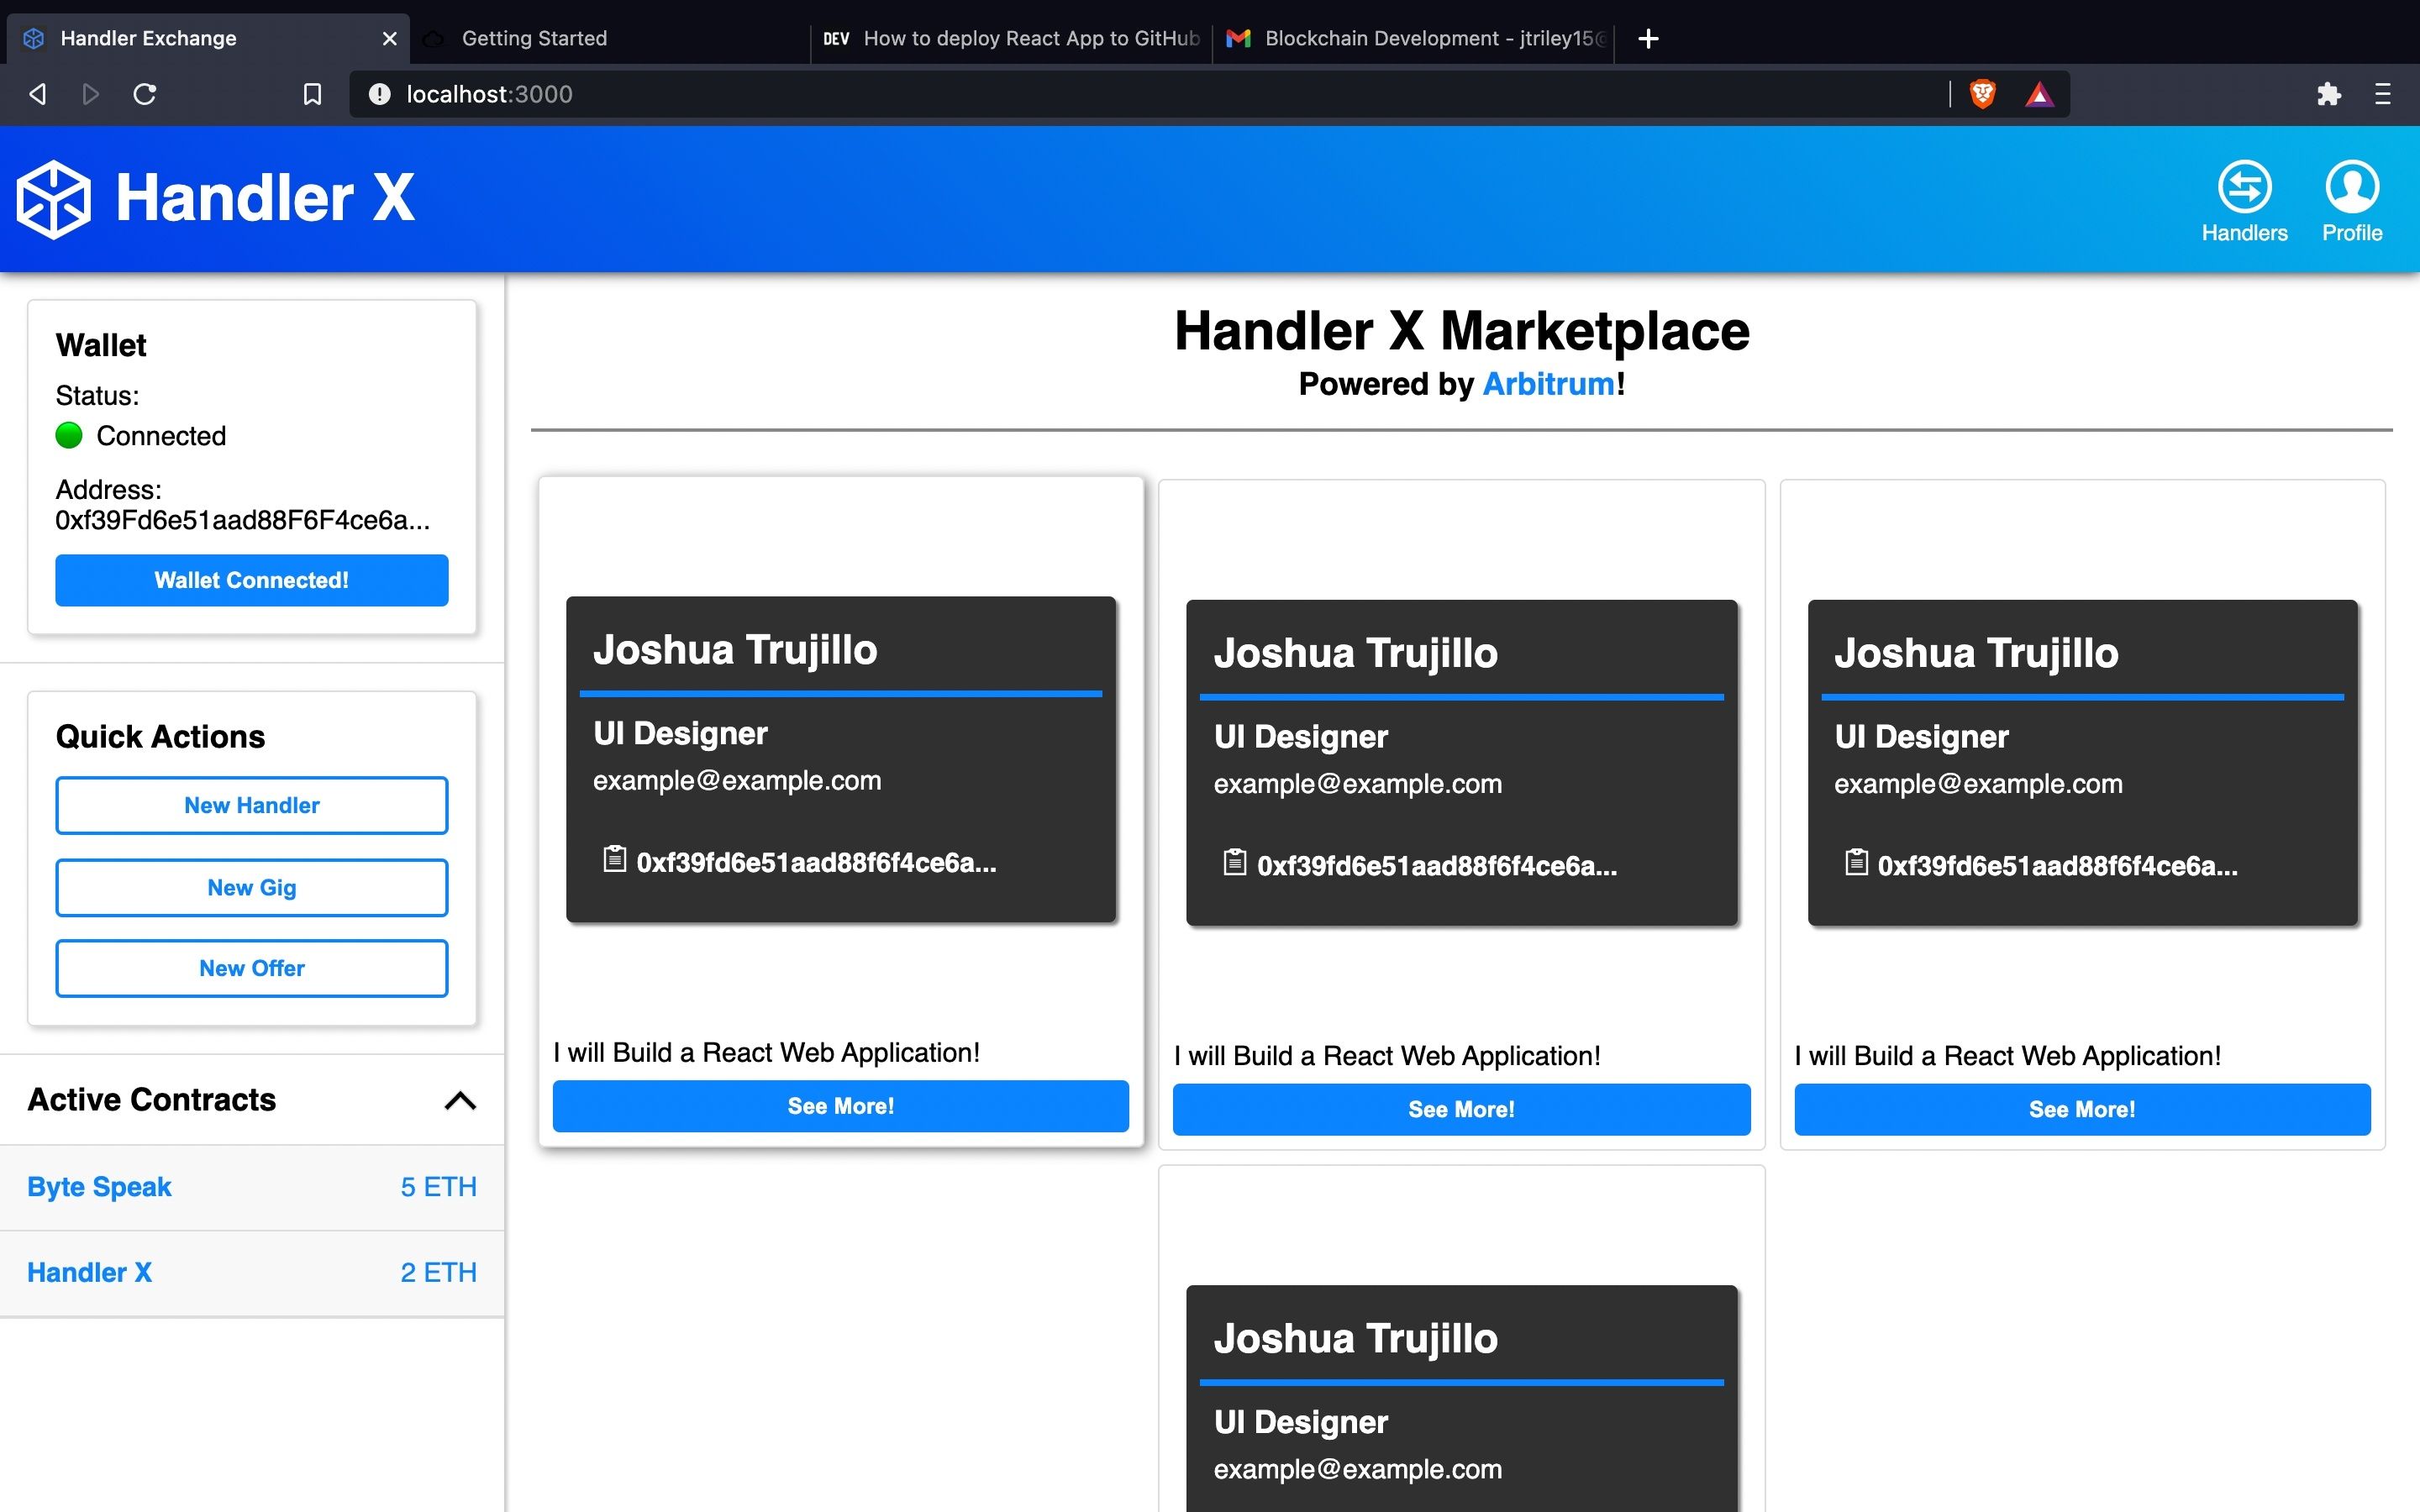Copy address clipboard icon in third card
Viewport: 2420px width, 1512px height.
[1856, 862]
